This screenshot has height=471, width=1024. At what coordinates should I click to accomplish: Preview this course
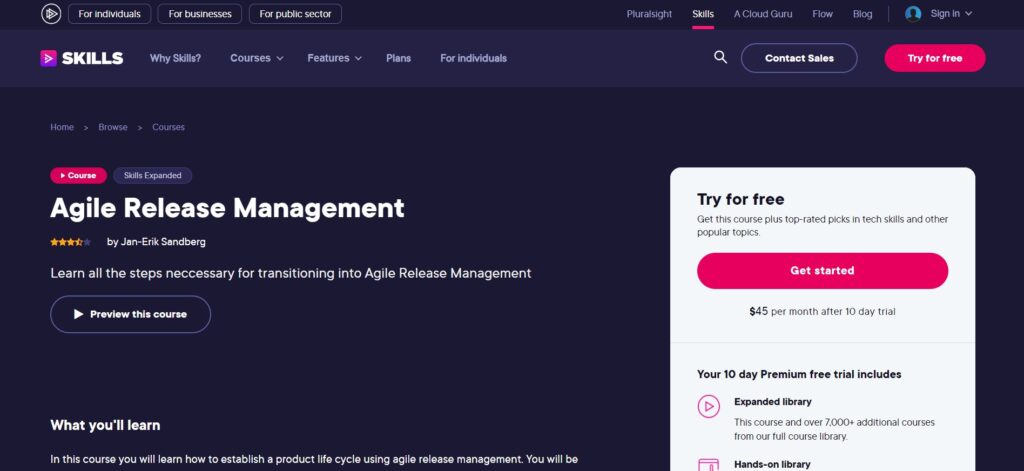(x=131, y=314)
